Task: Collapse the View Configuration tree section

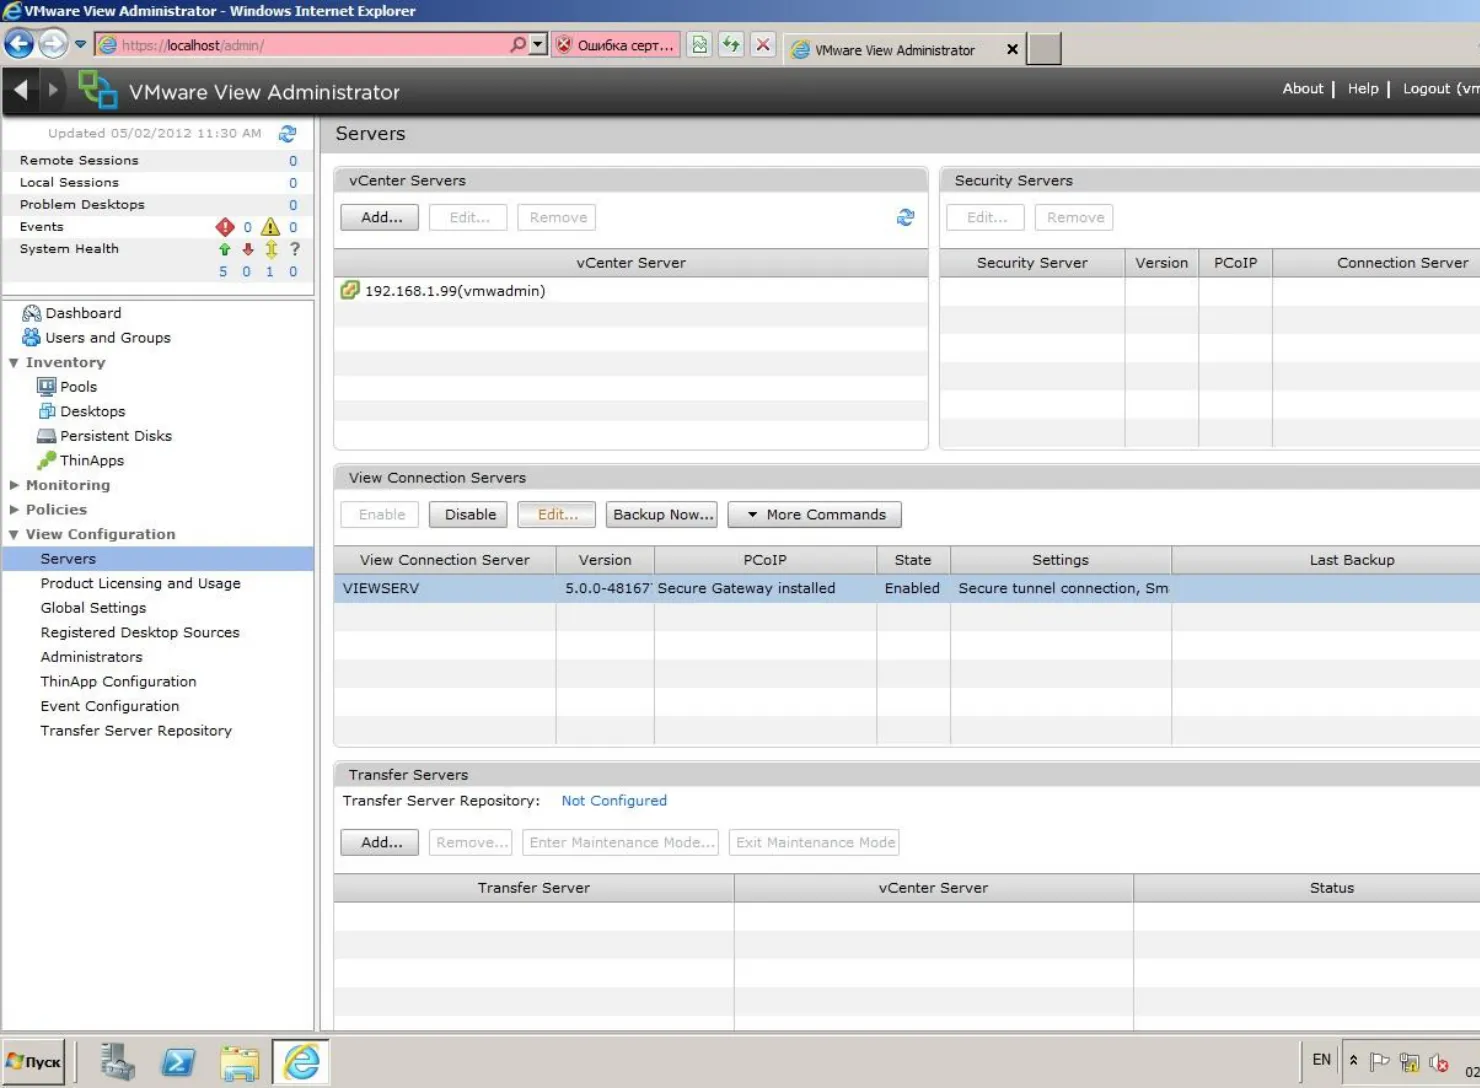Action: pyautogui.click(x=14, y=535)
